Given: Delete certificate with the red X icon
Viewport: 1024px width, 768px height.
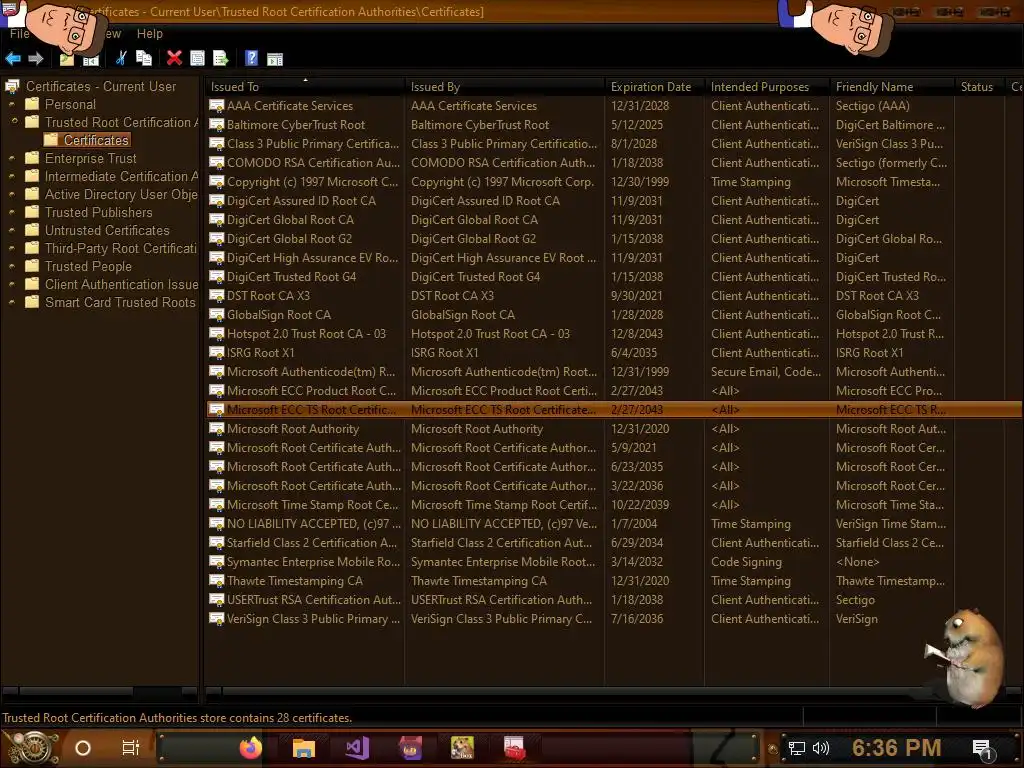Looking at the screenshot, I should pyautogui.click(x=174, y=58).
